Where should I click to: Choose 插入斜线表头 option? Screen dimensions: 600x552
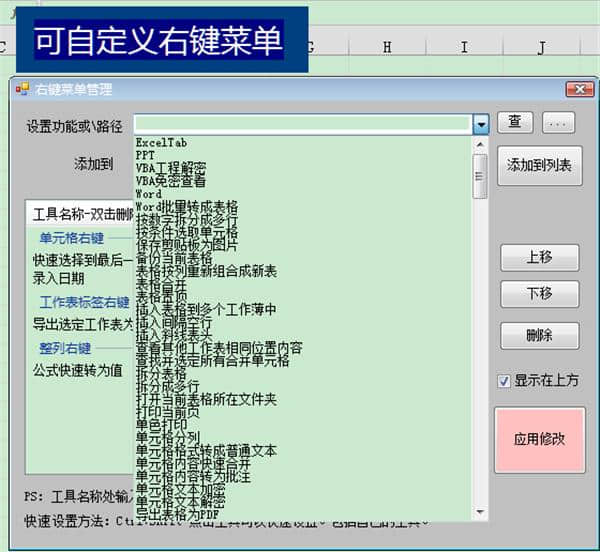[174, 335]
